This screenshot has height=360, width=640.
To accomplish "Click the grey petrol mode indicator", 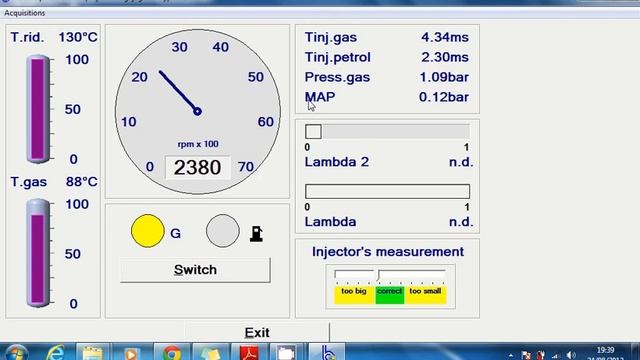I will pos(222,231).
